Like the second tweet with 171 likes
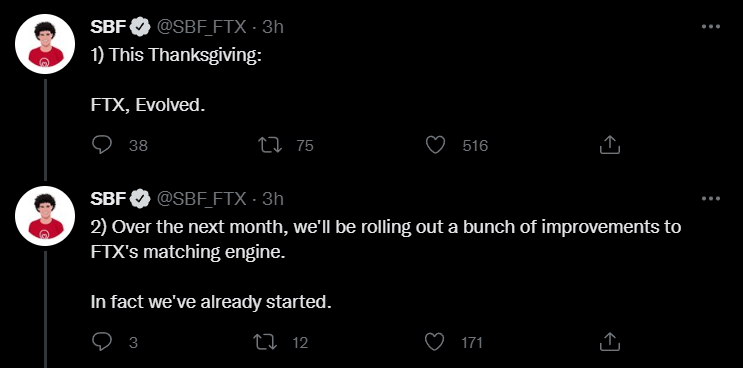Screen dimensions: 743x368 coord(434,342)
